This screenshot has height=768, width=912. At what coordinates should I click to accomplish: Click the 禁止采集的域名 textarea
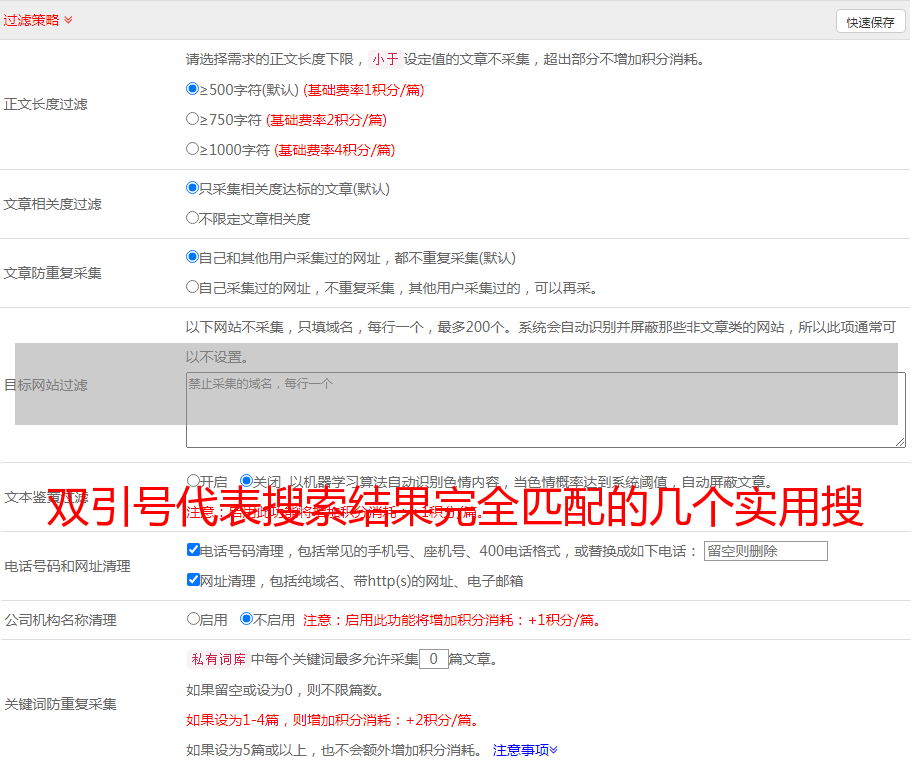coord(546,410)
